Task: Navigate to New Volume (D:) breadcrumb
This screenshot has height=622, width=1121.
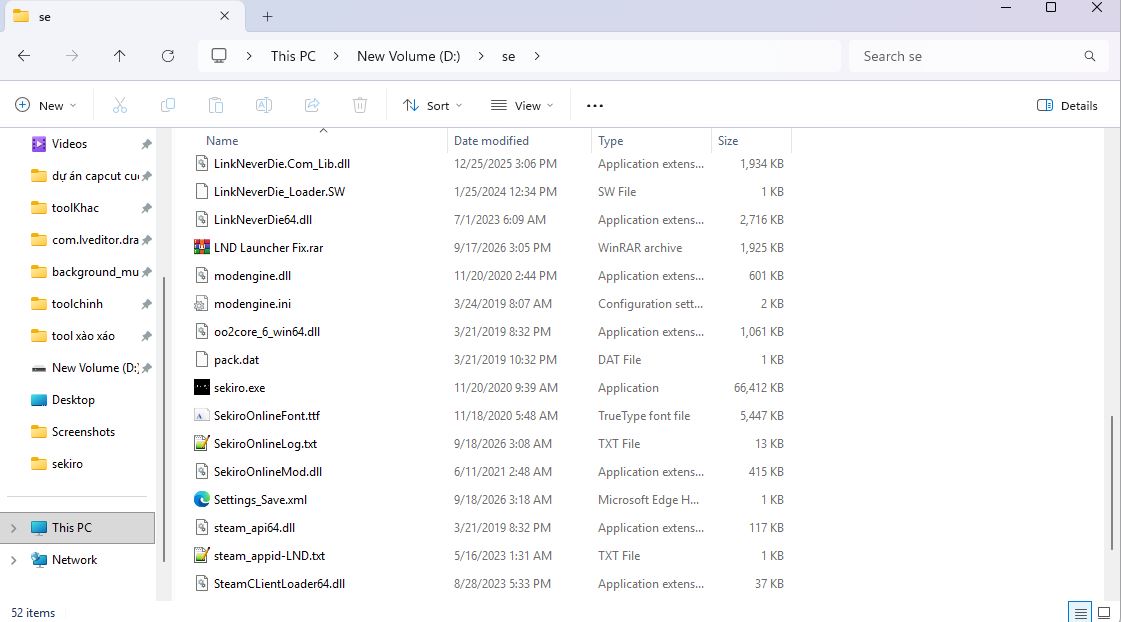Action: 409,56
